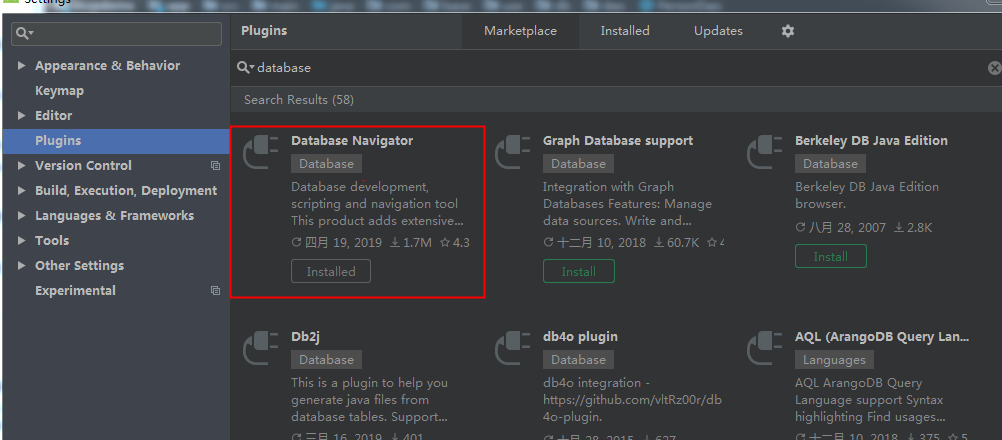Image resolution: width=1002 pixels, height=440 pixels.
Task: Click the 'Search Results (58)' label
Action: tap(299, 100)
